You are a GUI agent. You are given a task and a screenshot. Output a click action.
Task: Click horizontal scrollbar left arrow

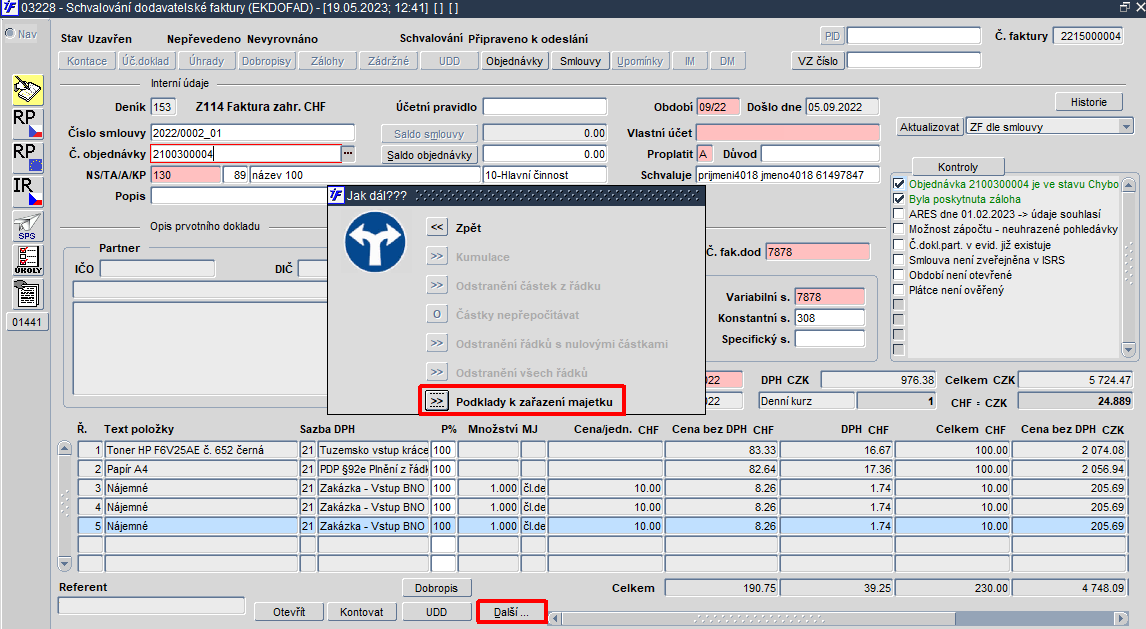[555, 619]
